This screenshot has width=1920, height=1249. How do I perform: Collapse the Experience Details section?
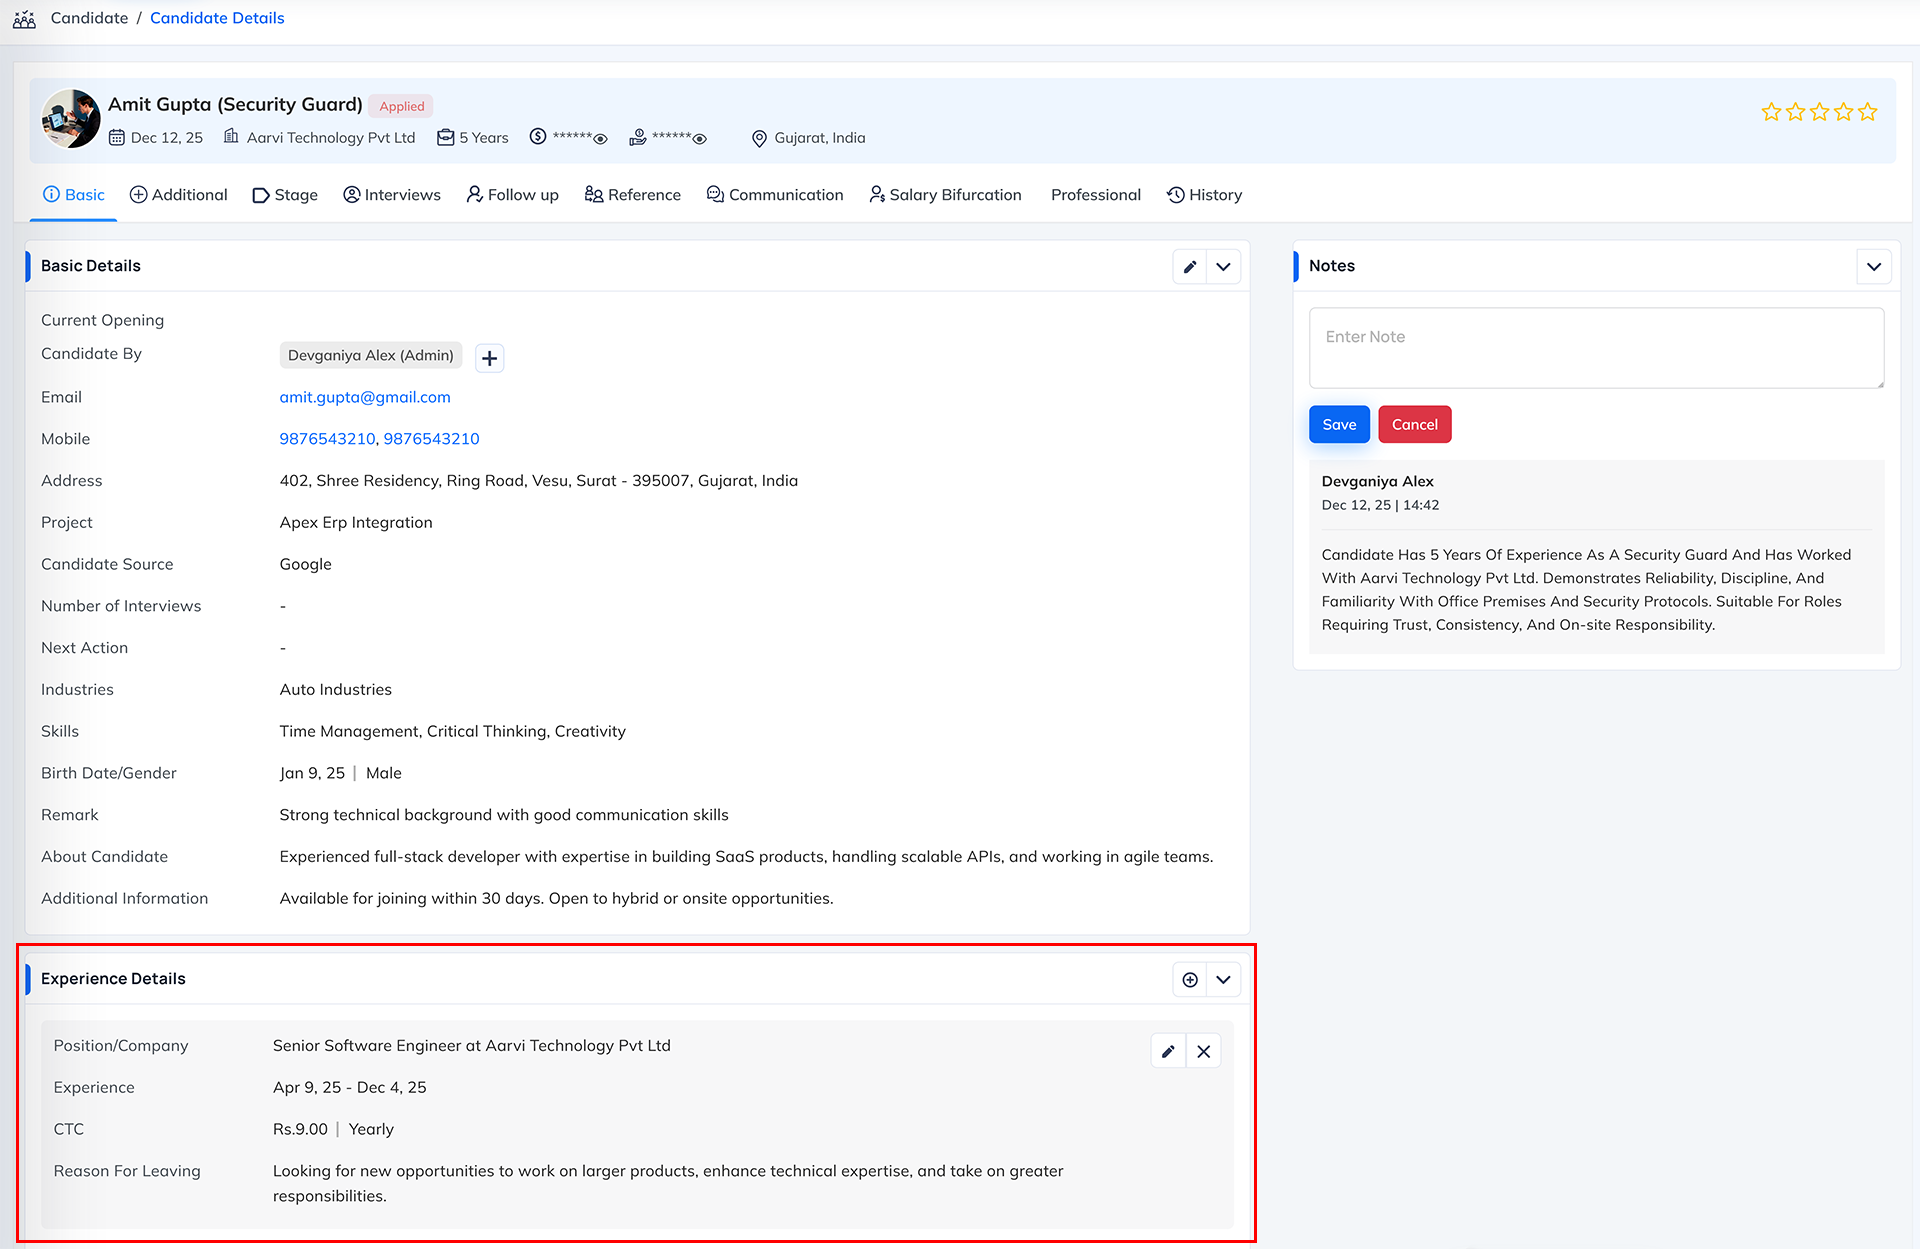1223,980
